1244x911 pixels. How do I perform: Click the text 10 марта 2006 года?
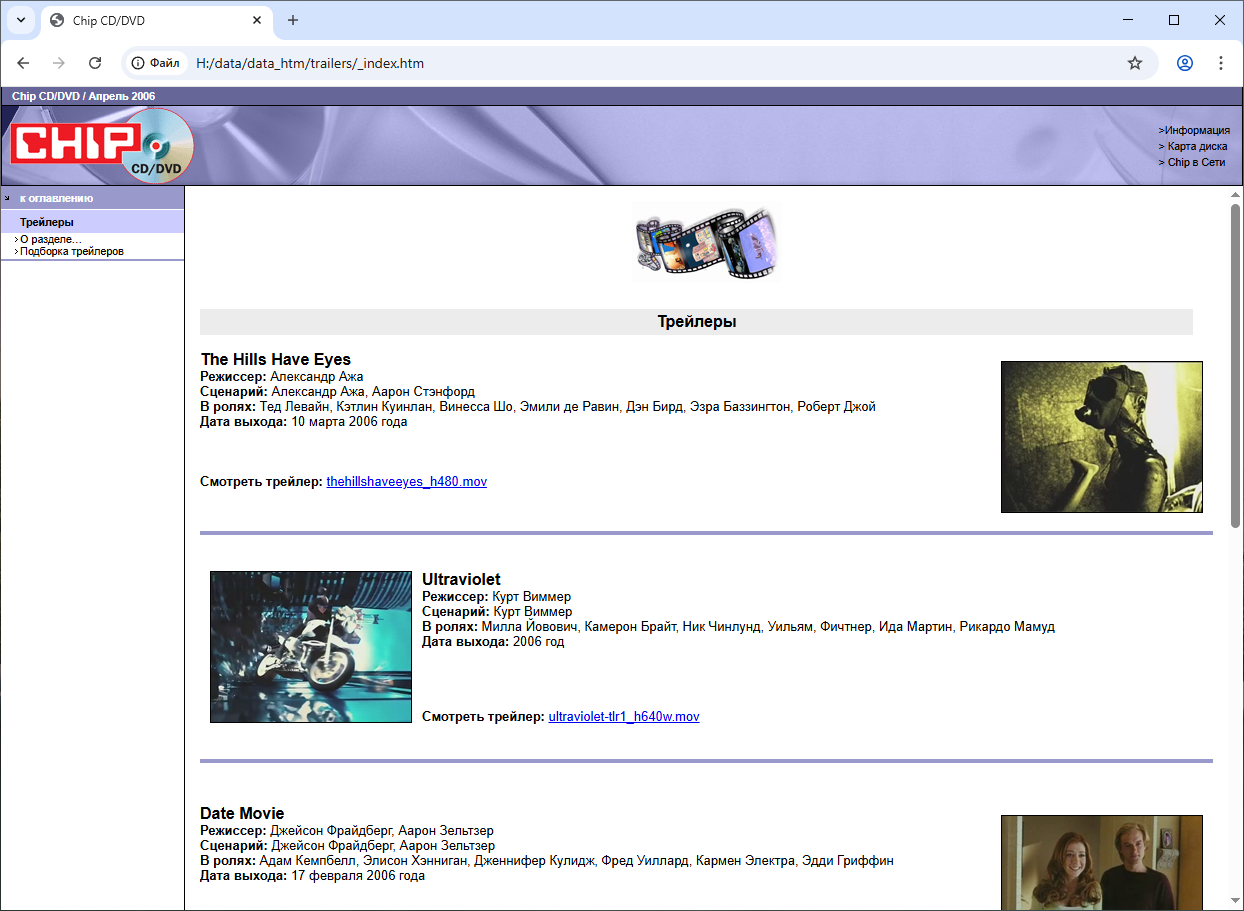[x=349, y=422]
